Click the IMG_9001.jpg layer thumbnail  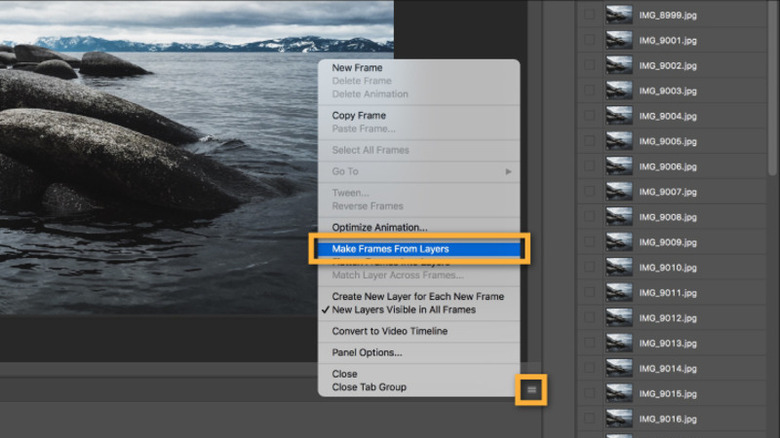[619, 40]
